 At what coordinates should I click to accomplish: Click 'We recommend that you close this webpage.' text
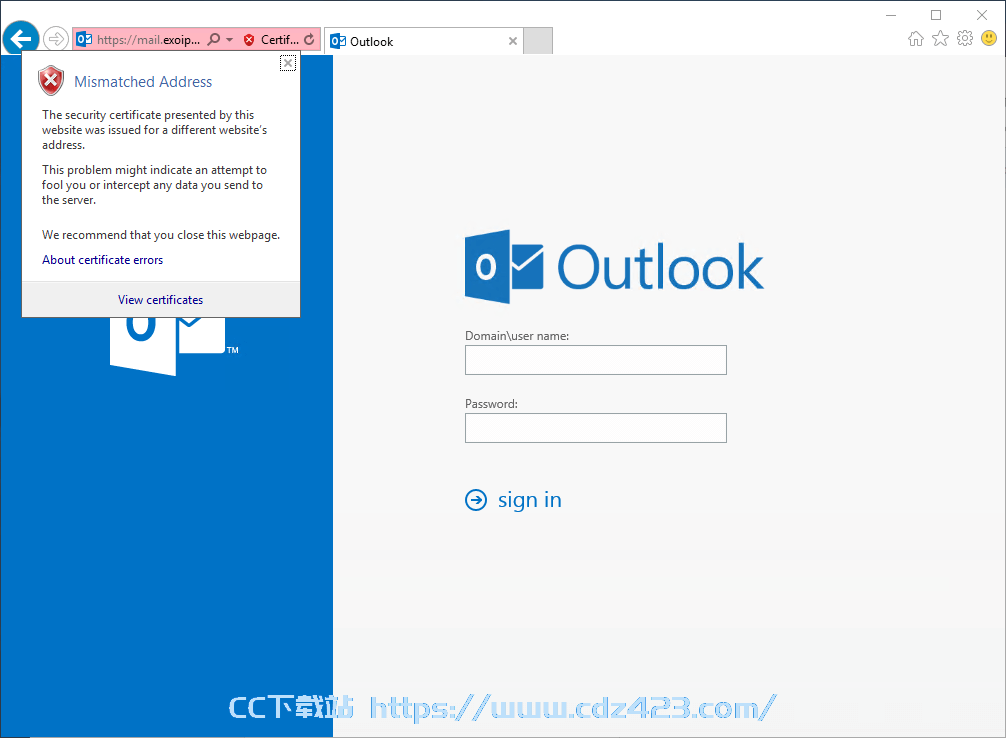(161, 235)
